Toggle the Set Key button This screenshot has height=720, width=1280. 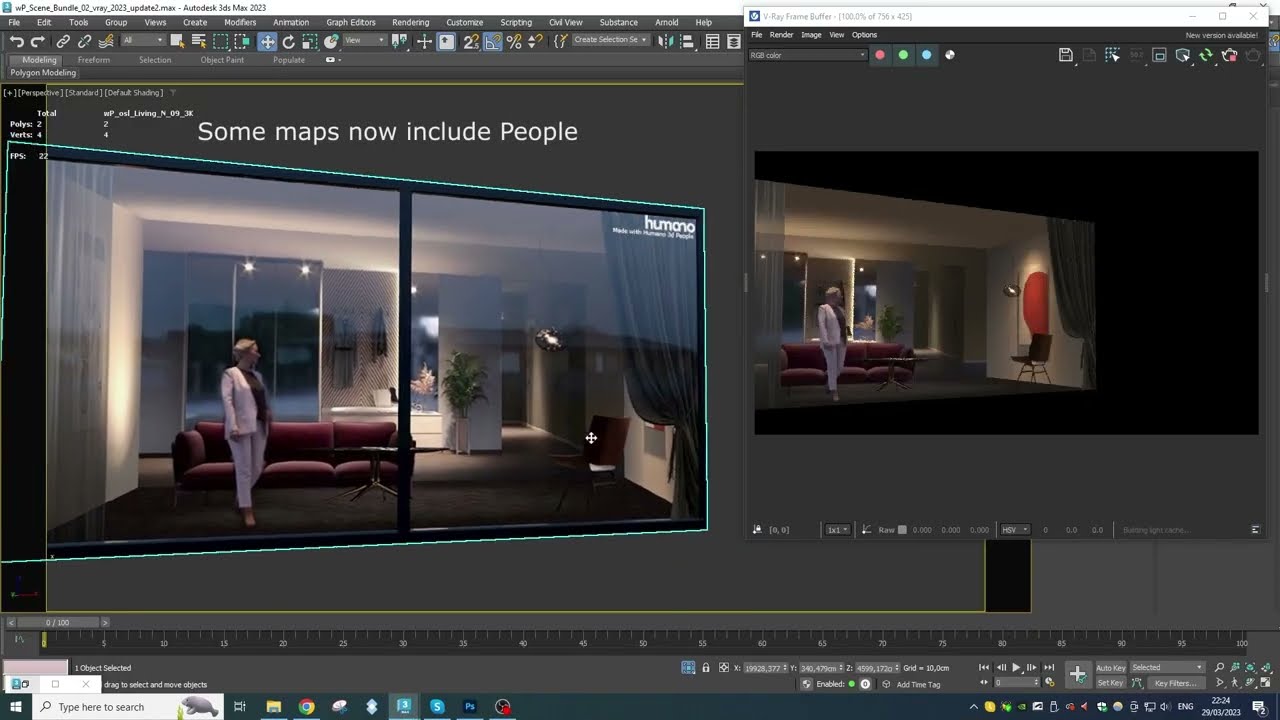(1111, 683)
